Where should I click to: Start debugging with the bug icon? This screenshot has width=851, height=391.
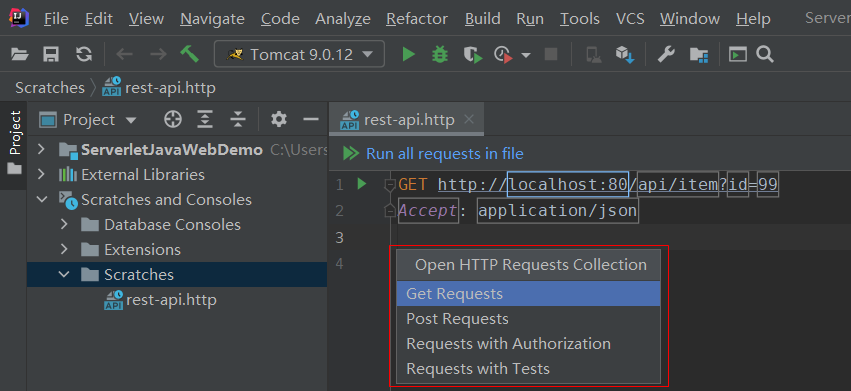click(440, 54)
